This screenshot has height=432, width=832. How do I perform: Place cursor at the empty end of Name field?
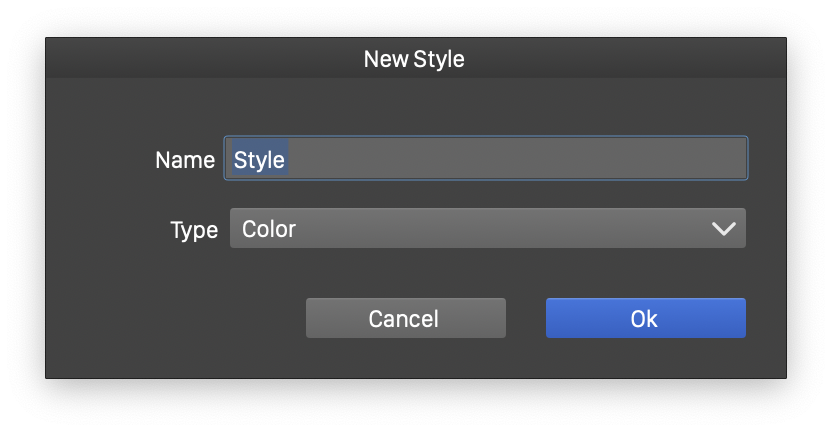pyautogui.click(x=600, y=159)
